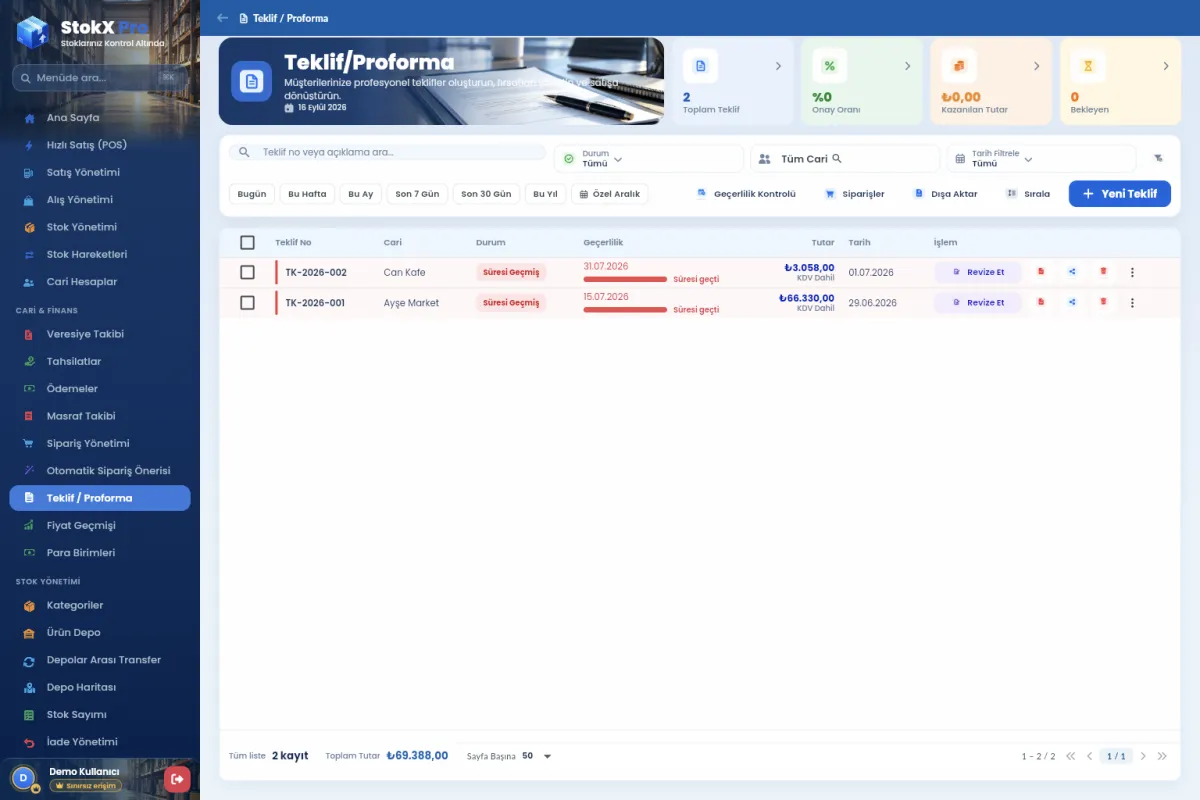Open the PDF icon for TK-2026-001
Image resolution: width=1200 pixels, height=800 pixels.
[1041, 302]
